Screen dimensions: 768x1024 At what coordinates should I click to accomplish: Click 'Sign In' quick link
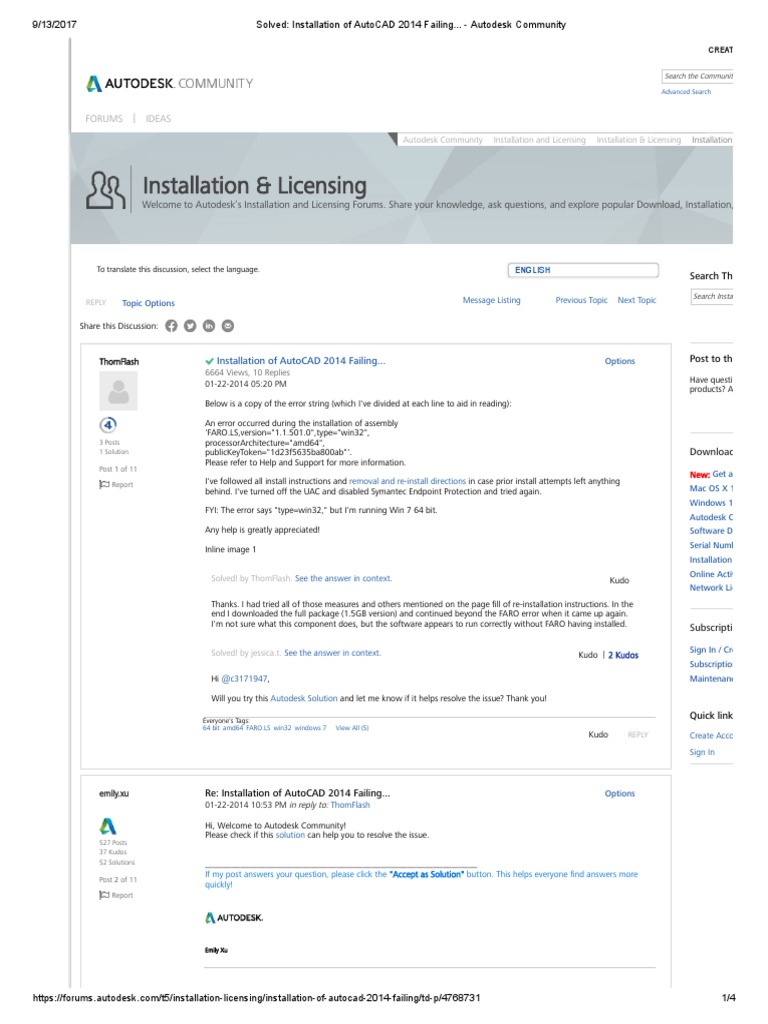pos(702,752)
